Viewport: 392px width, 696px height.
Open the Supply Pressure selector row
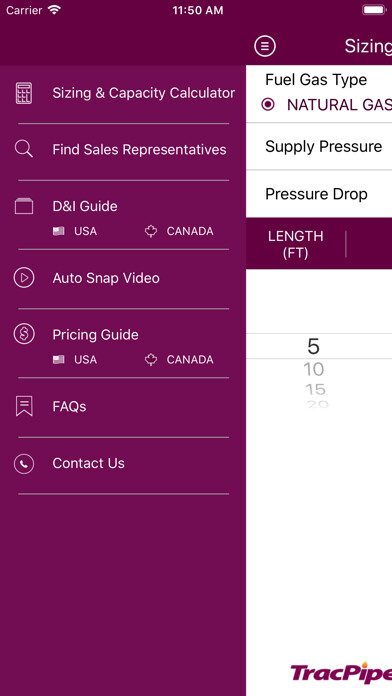[319, 146]
